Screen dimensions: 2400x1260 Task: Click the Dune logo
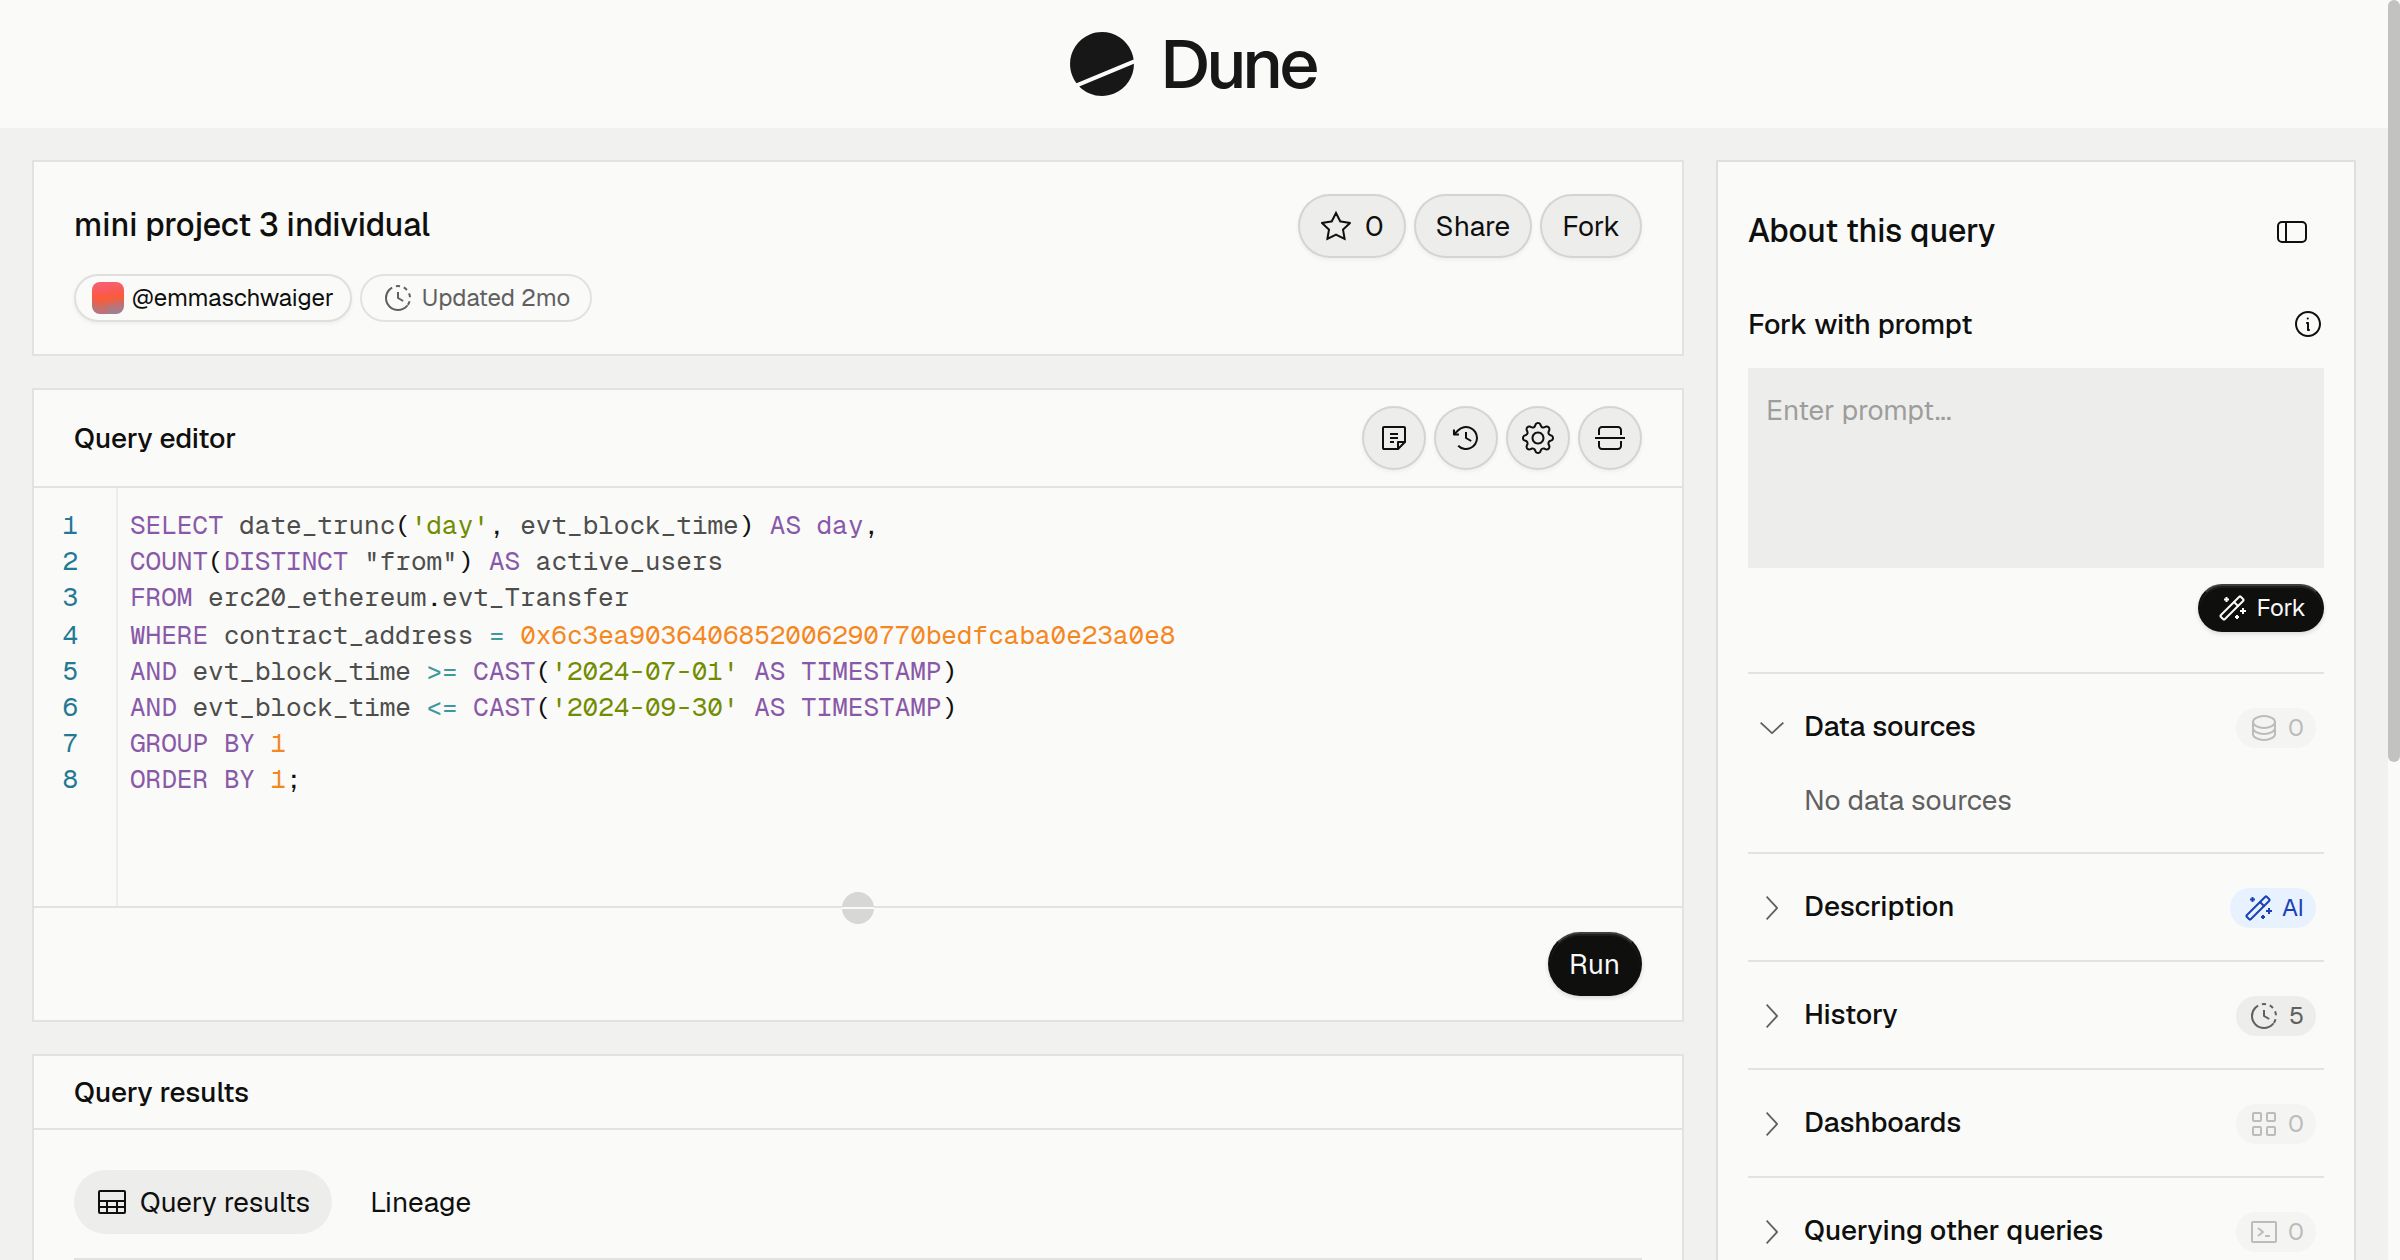coord(1193,64)
